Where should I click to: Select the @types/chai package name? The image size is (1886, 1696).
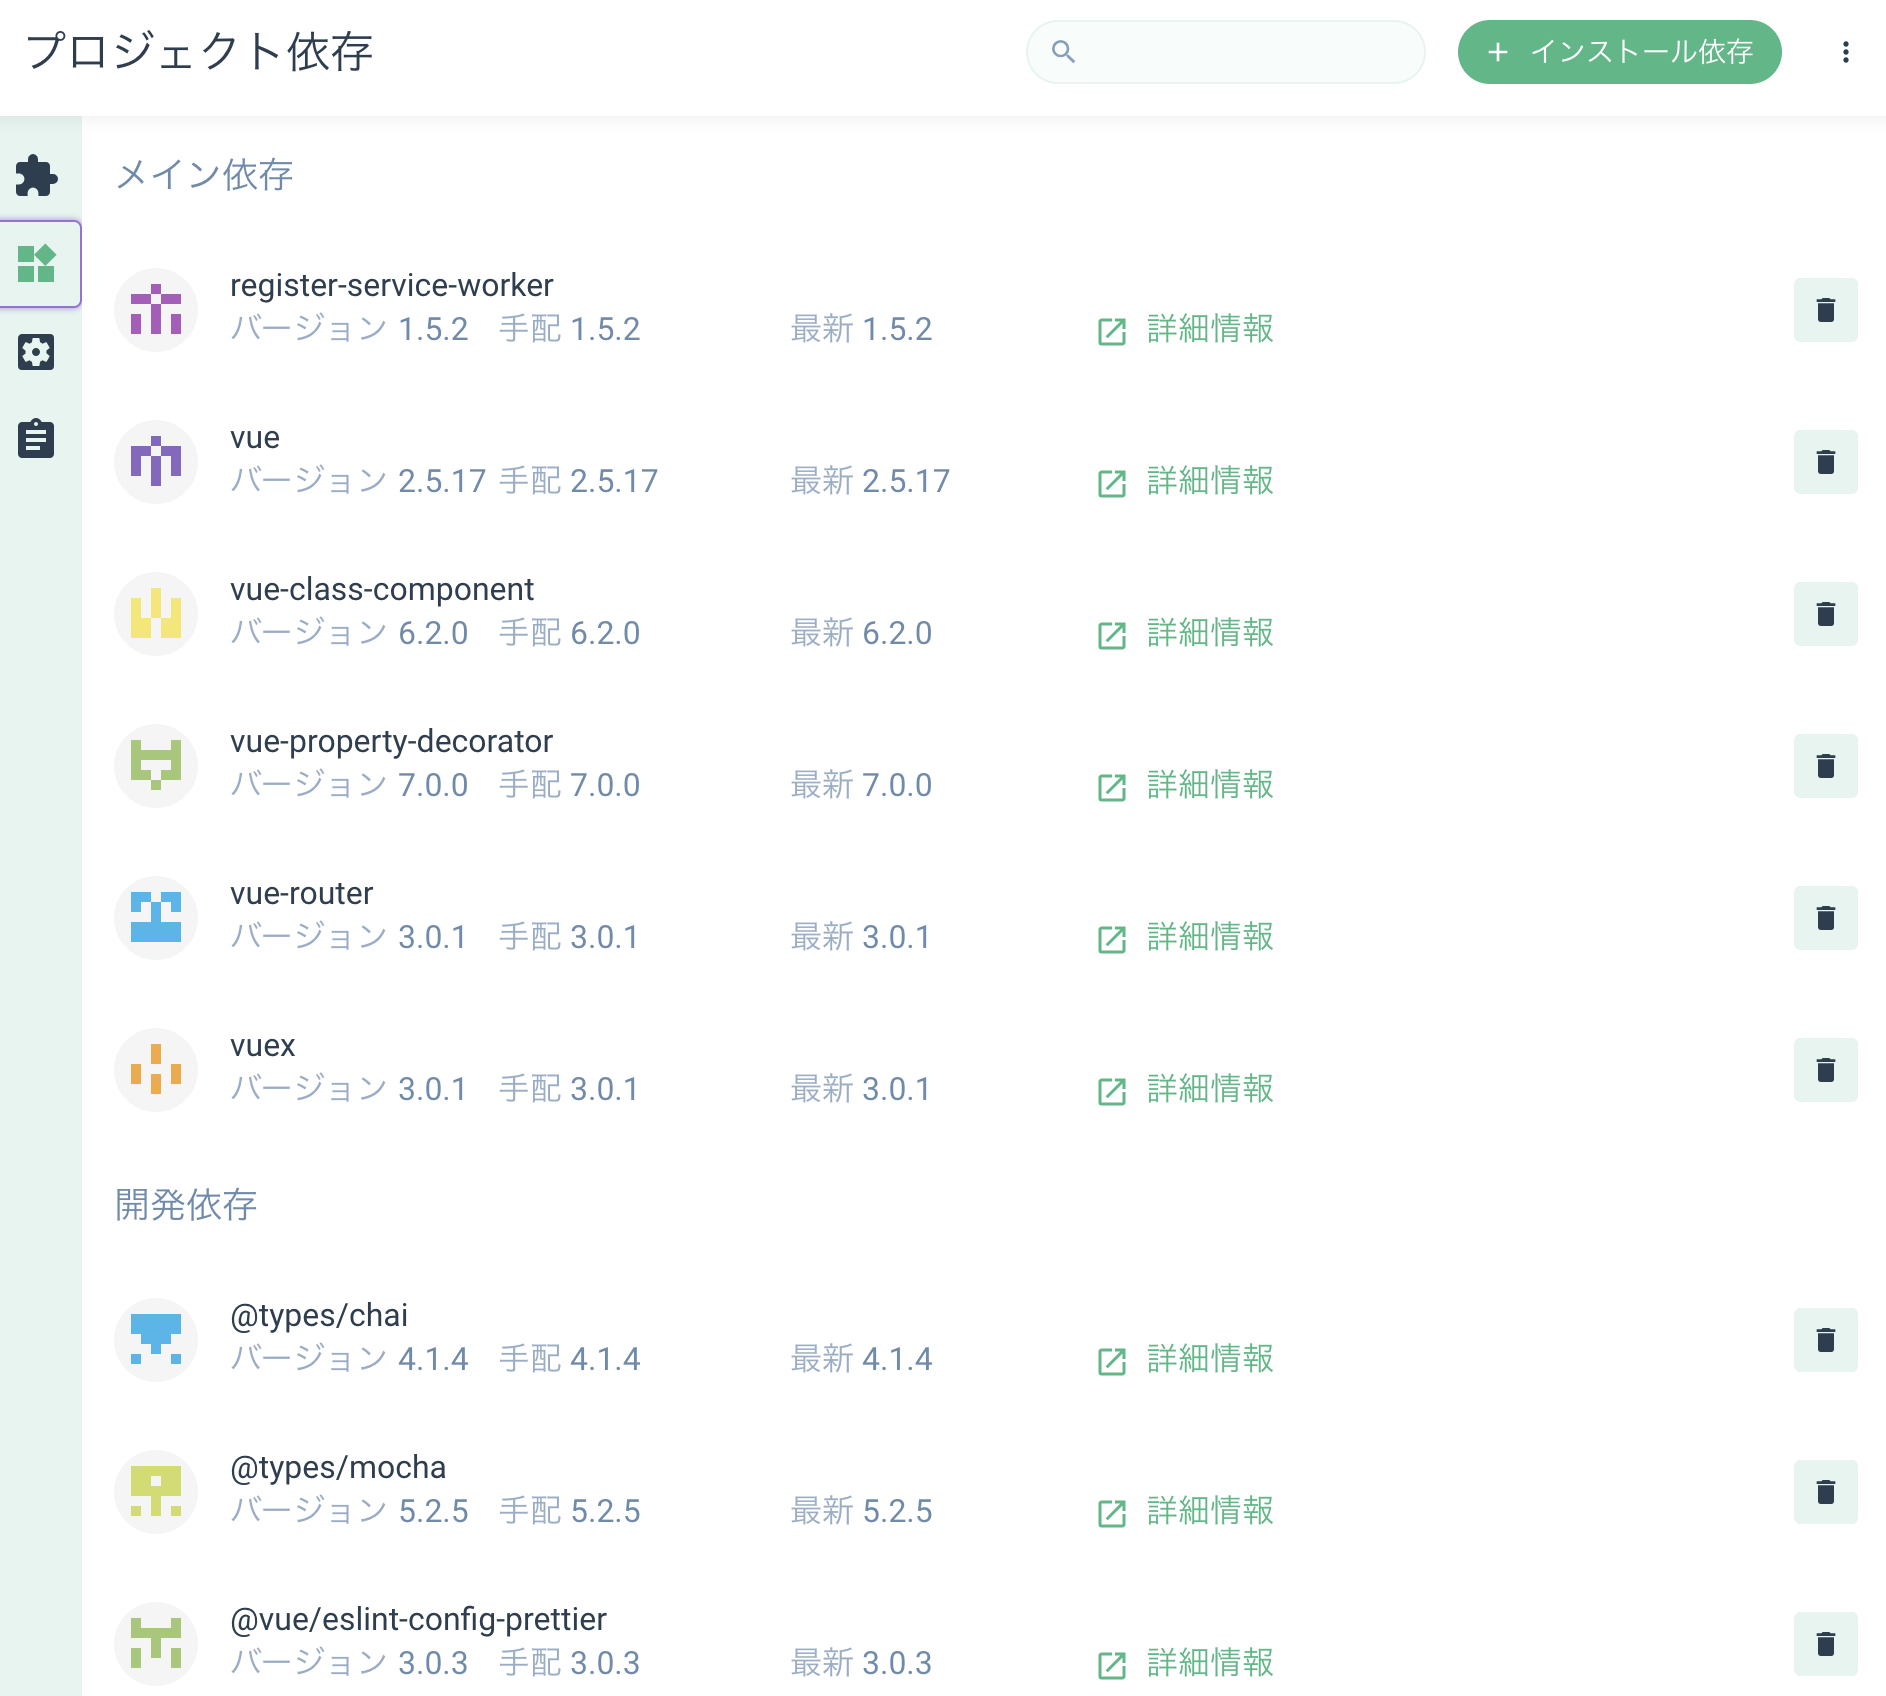click(319, 1316)
